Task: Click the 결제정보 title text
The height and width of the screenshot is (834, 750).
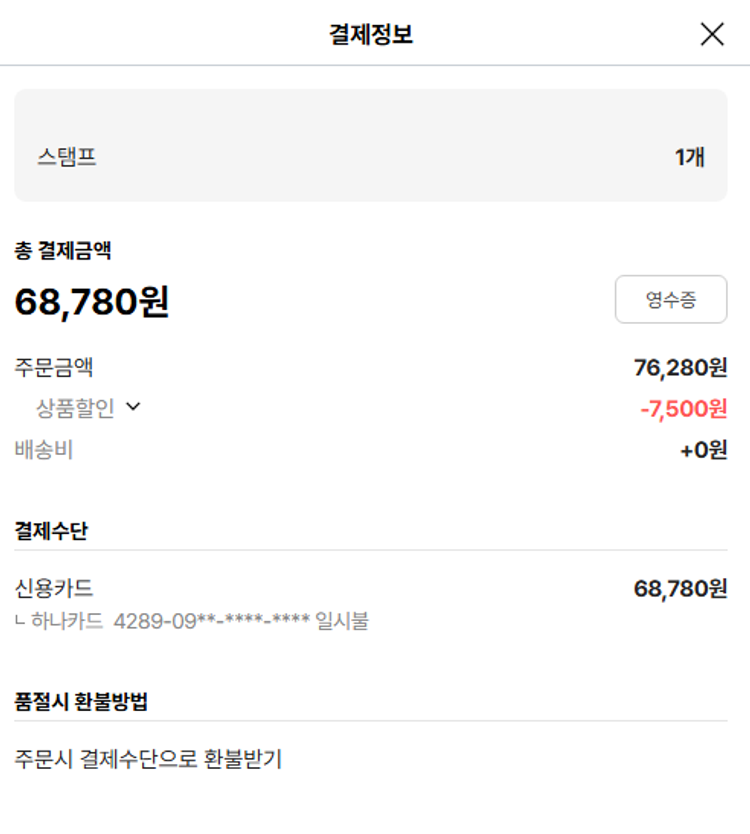Action: point(371,35)
